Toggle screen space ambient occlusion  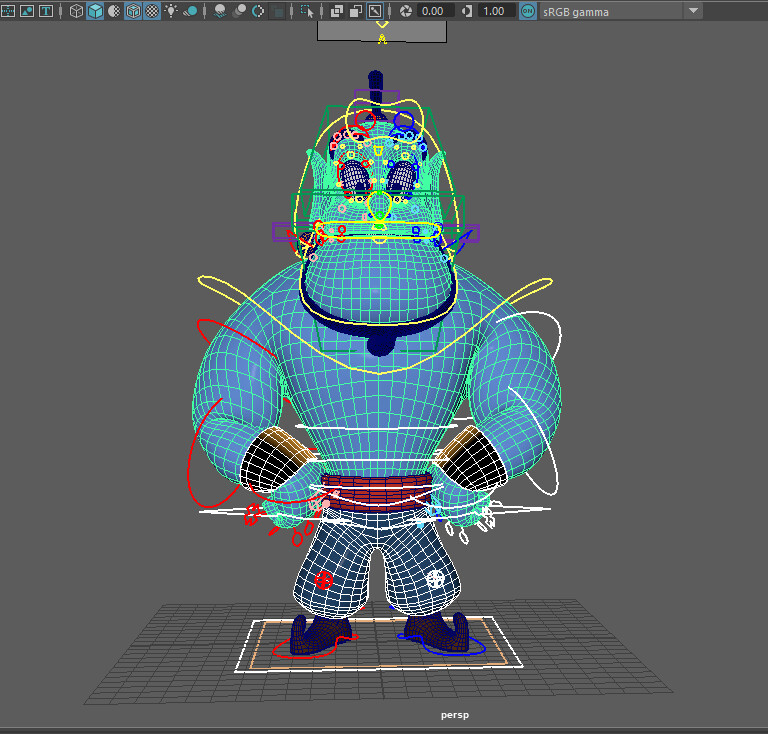(x=220, y=11)
